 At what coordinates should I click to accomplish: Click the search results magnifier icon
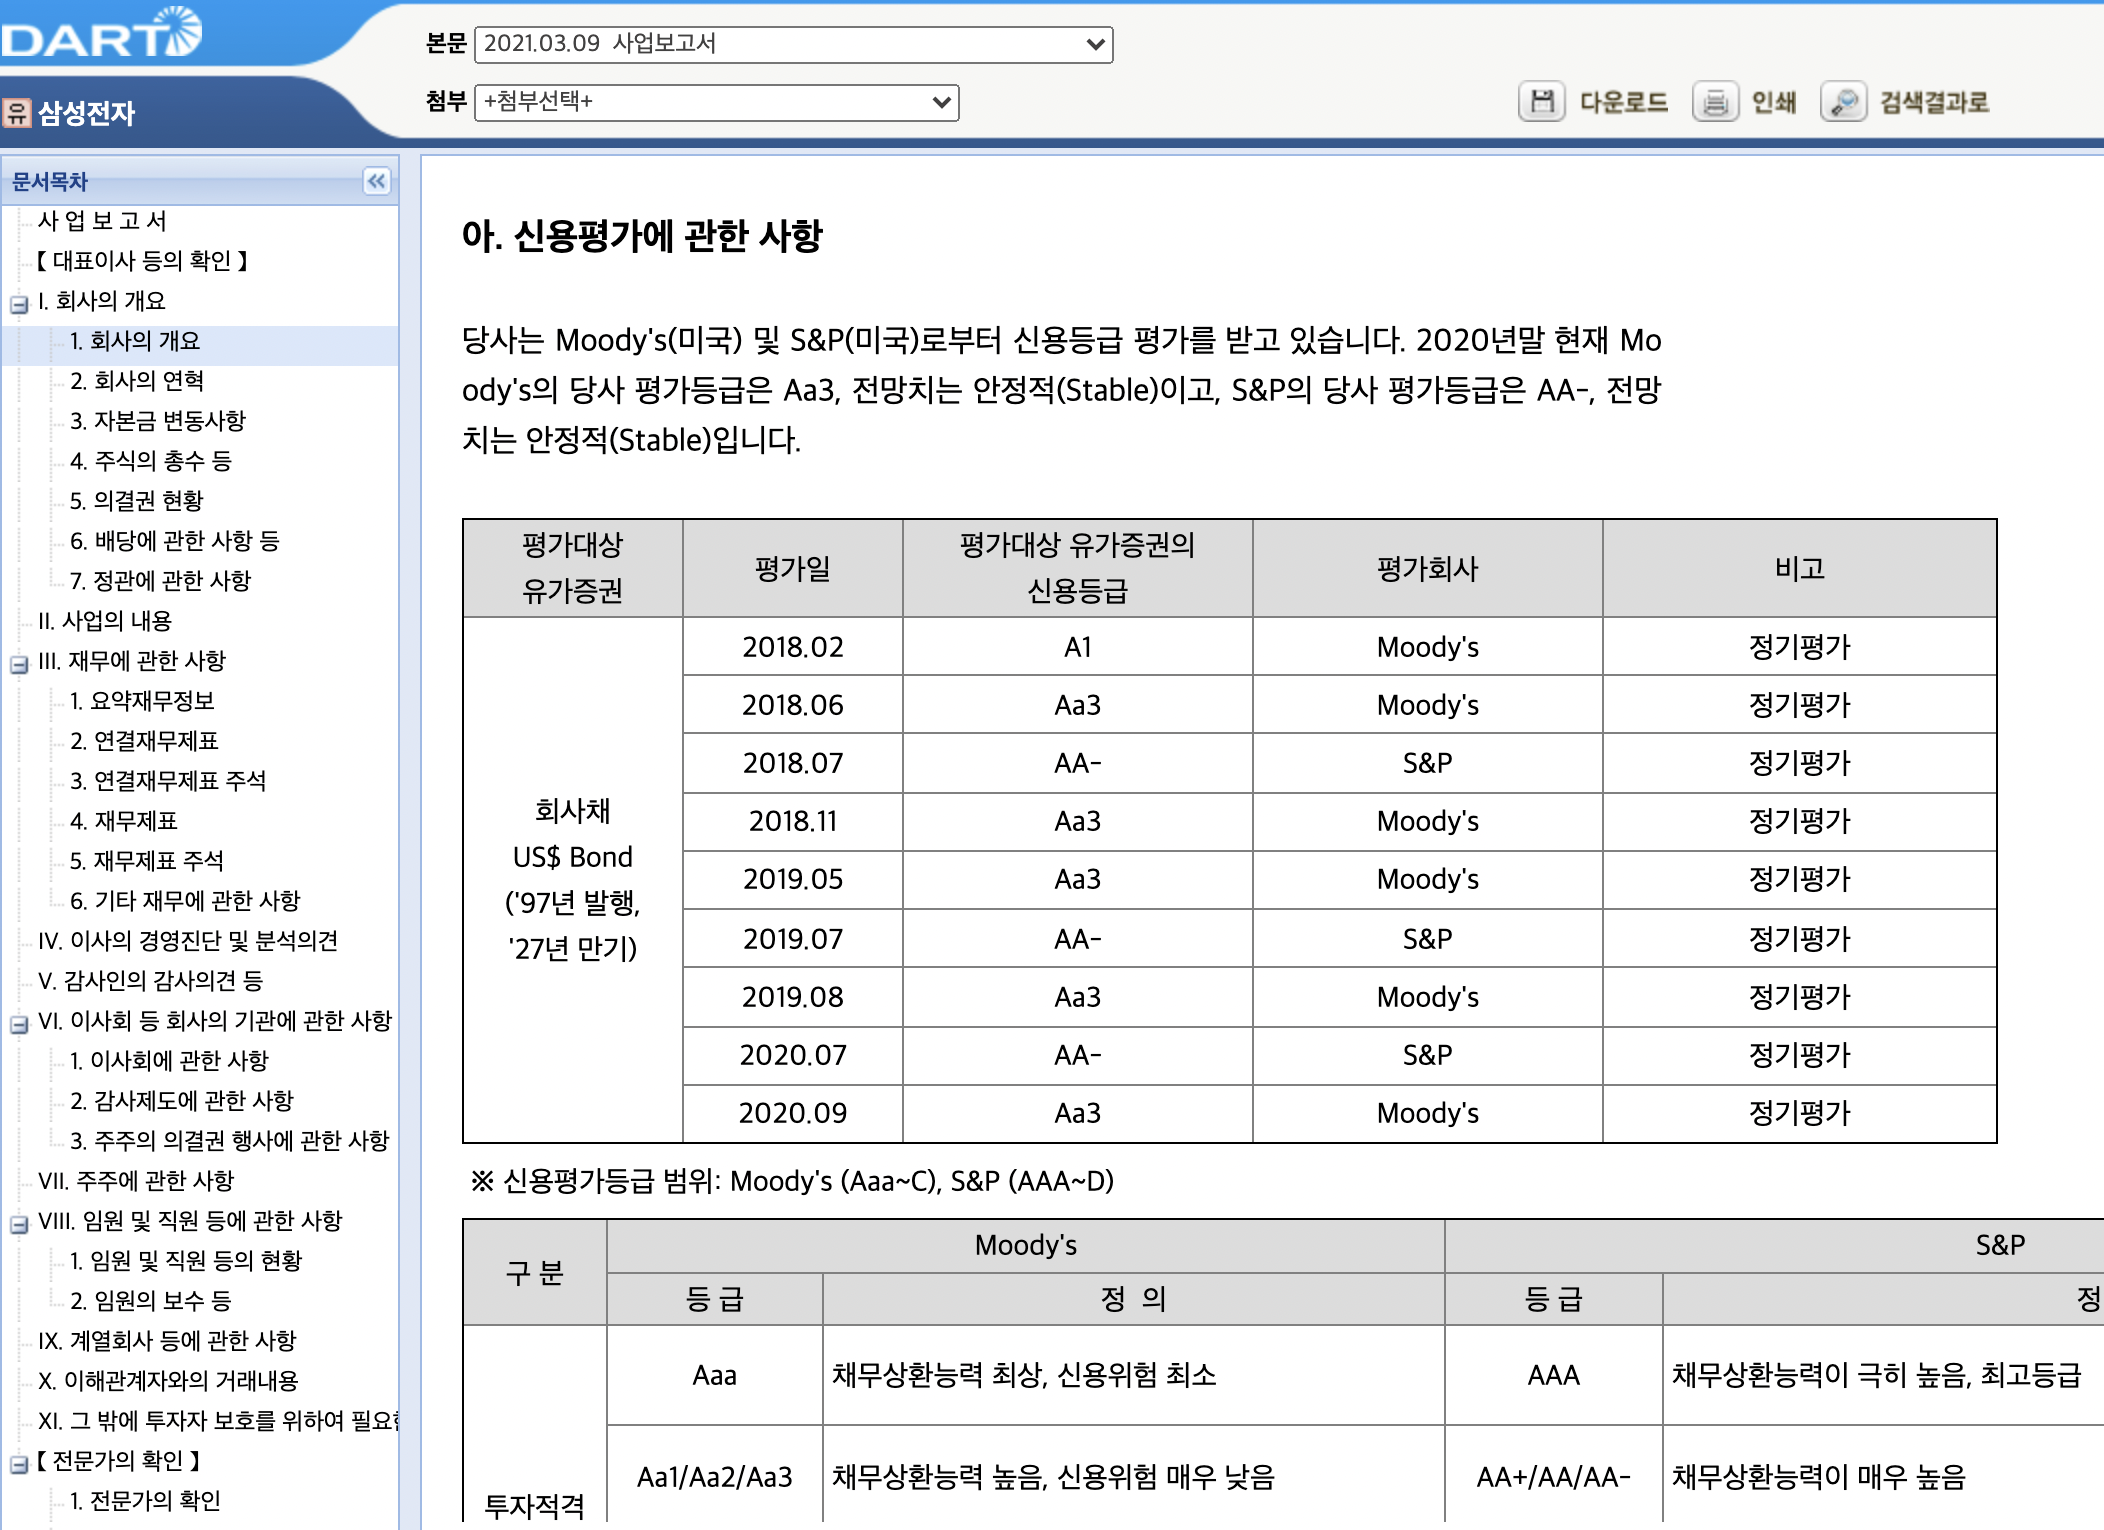pyautogui.click(x=1843, y=102)
